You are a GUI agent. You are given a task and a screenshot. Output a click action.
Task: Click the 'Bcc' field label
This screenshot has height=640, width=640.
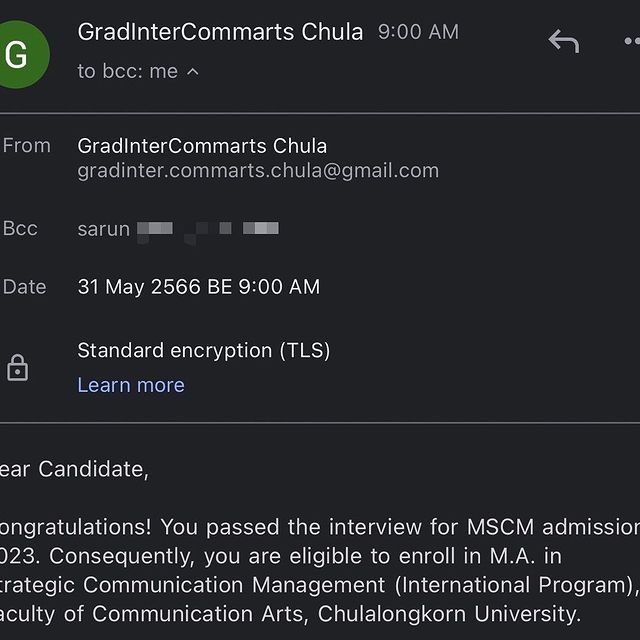coord(20,229)
